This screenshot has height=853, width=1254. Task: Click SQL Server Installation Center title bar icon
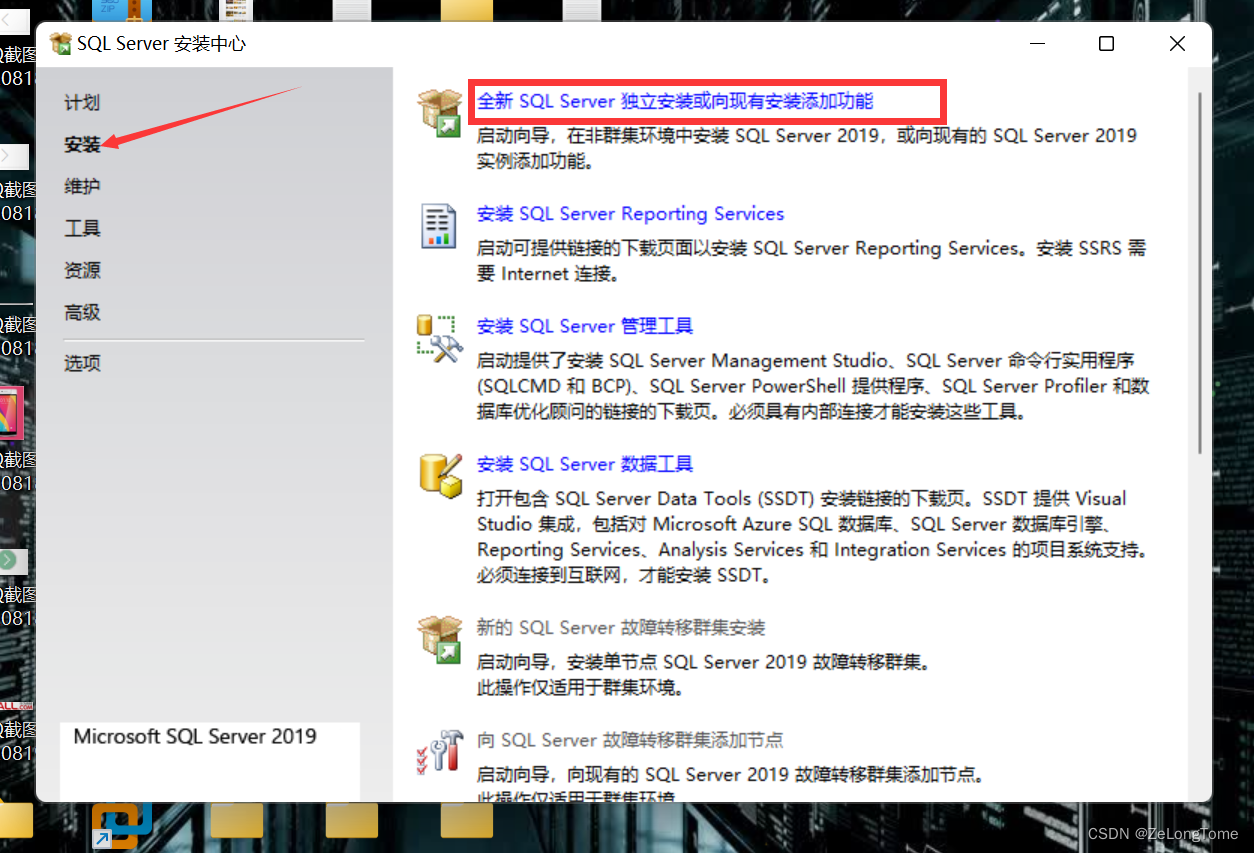(x=61, y=44)
